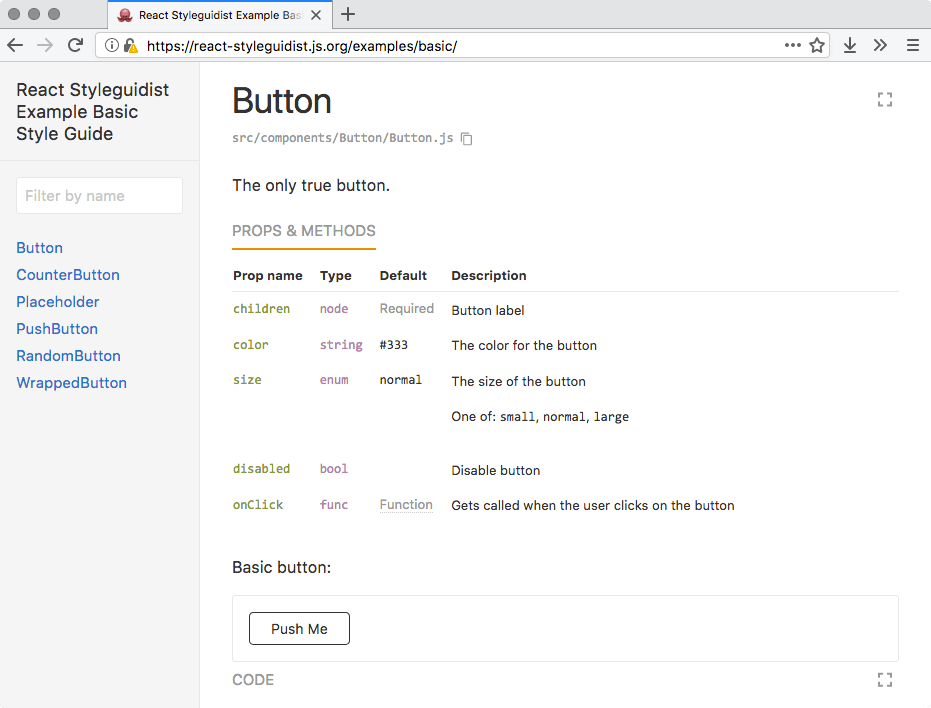Click the browser Back arrow
Image resolution: width=931 pixels, height=708 pixels.
[x=15, y=45]
